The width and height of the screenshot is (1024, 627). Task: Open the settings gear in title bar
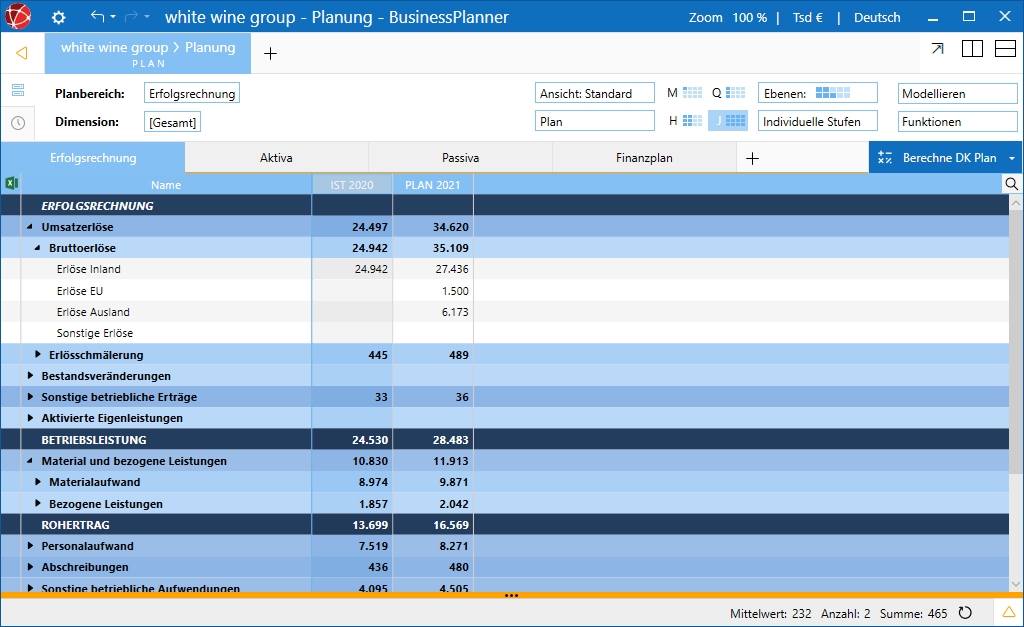[x=58, y=17]
